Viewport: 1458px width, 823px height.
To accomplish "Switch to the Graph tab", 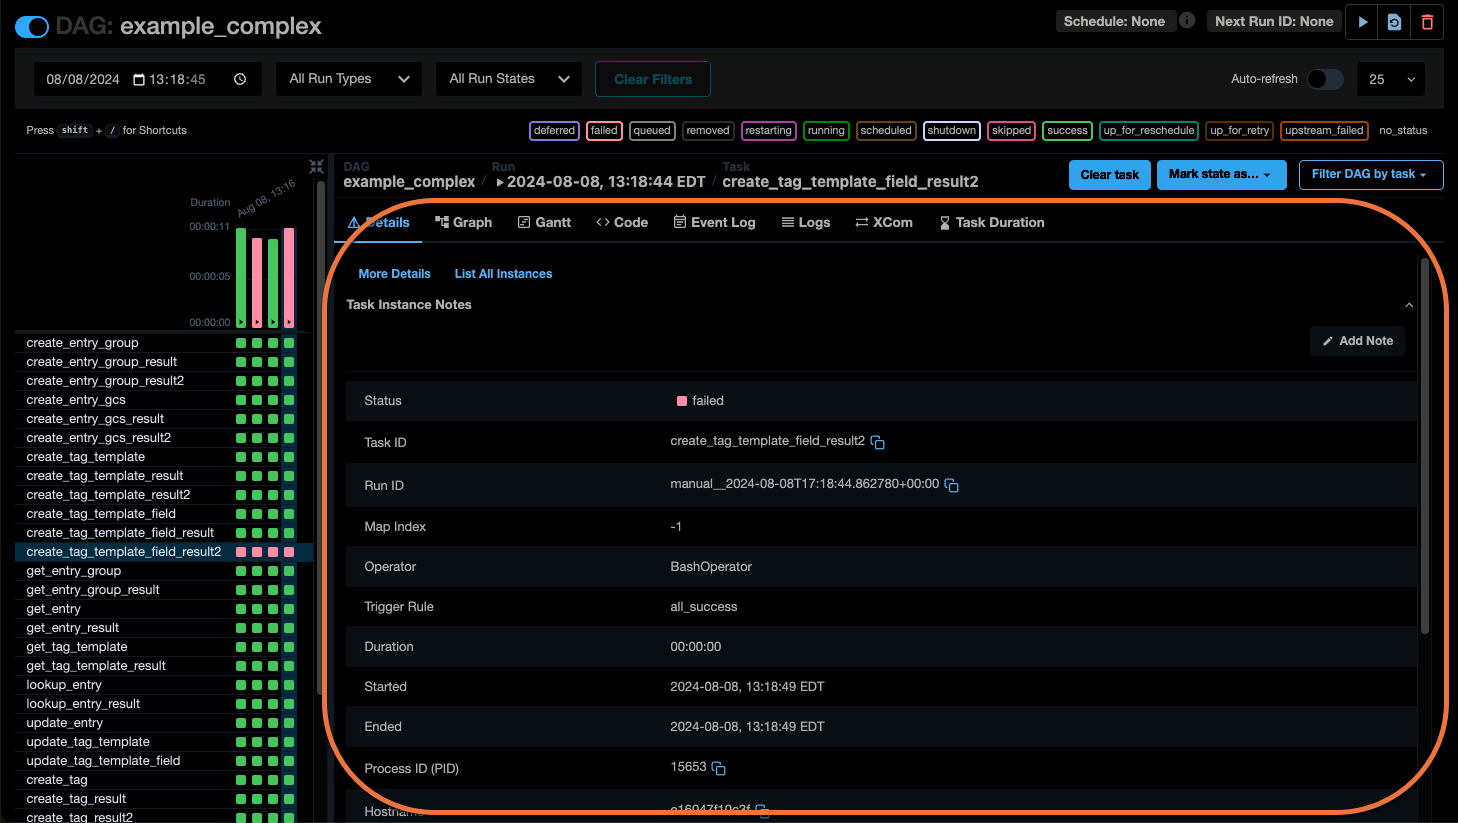I will (x=464, y=222).
